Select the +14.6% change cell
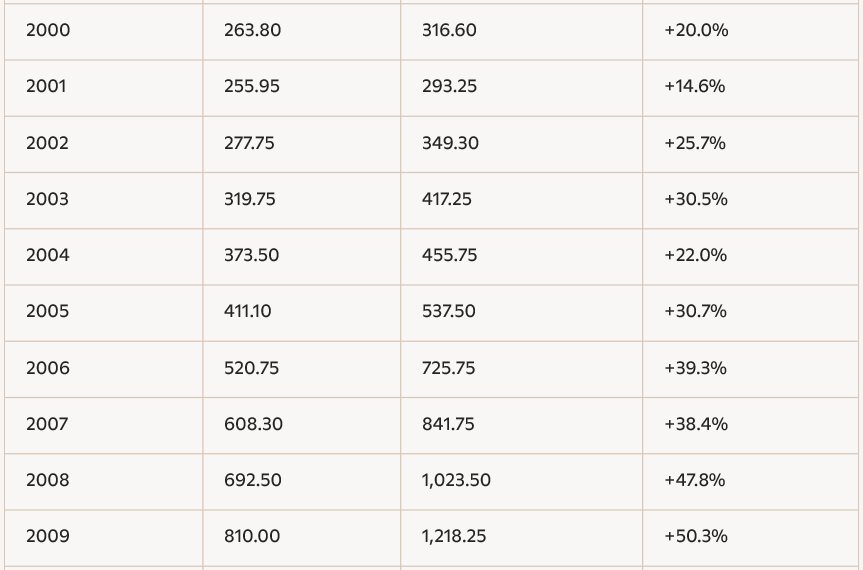Image resolution: width=863 pixels, height=570 pixels. [694, 86]
